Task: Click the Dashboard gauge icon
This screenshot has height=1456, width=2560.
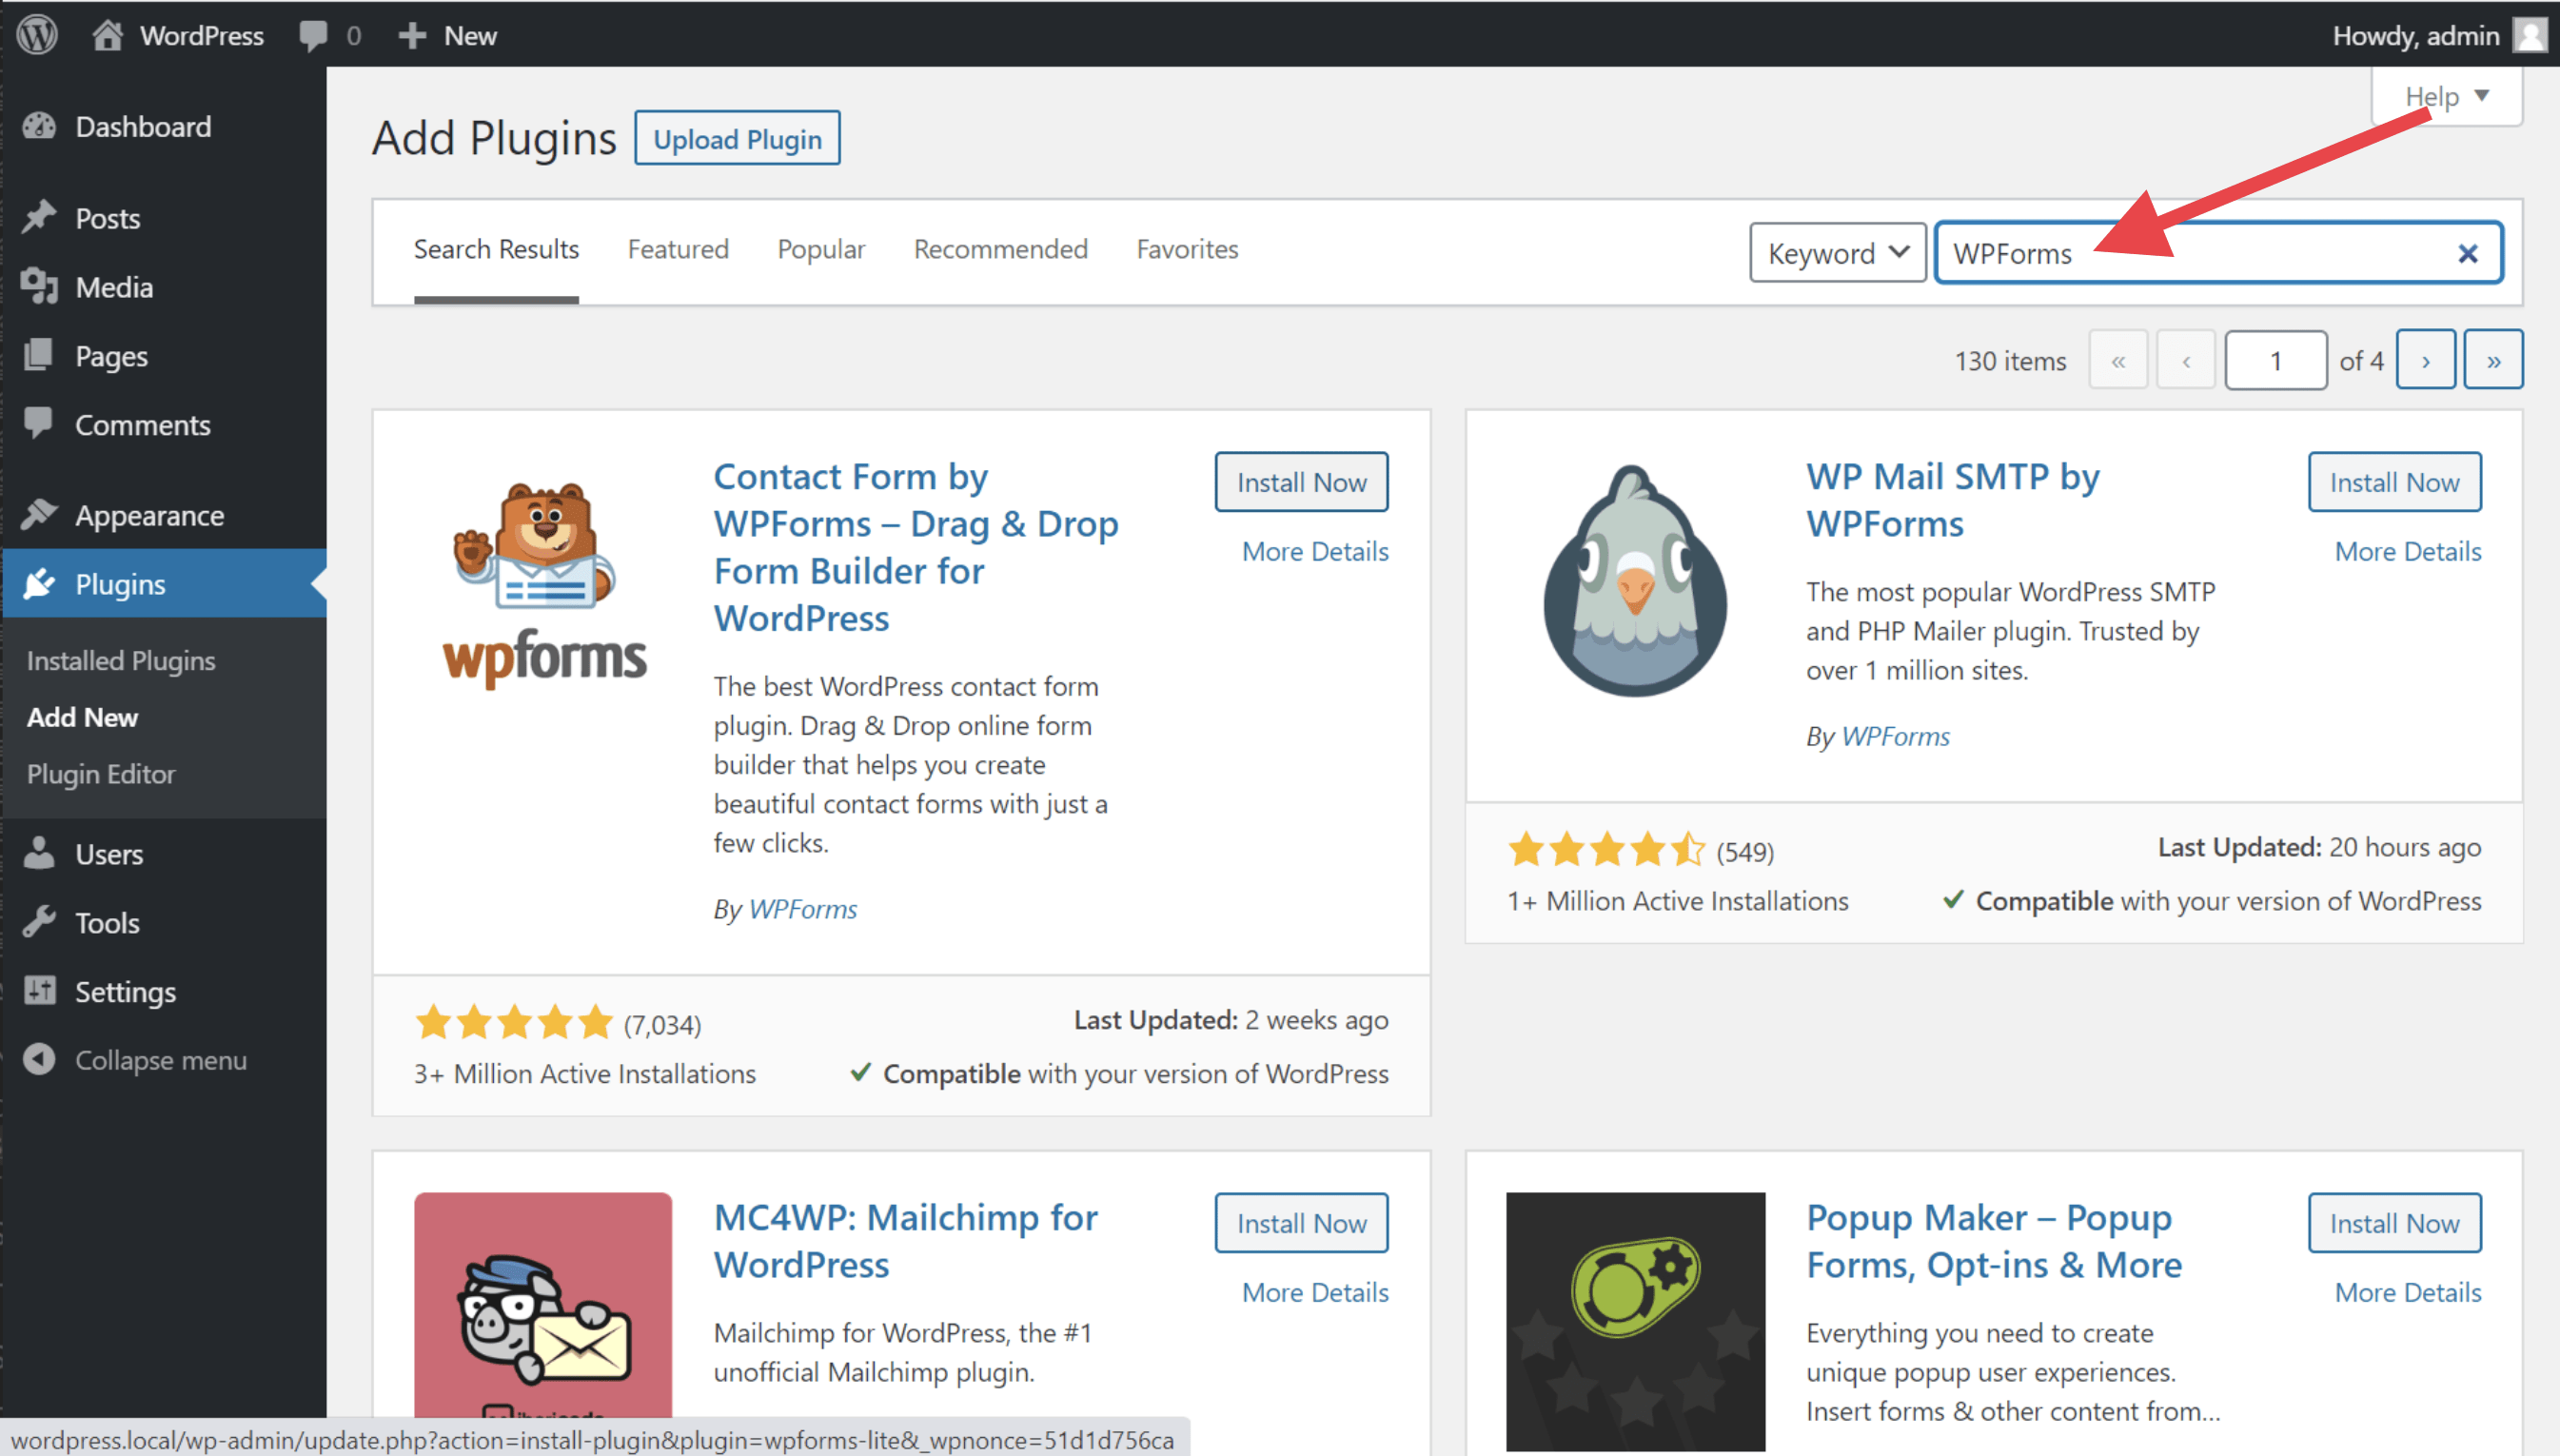Action: [39, 127]
